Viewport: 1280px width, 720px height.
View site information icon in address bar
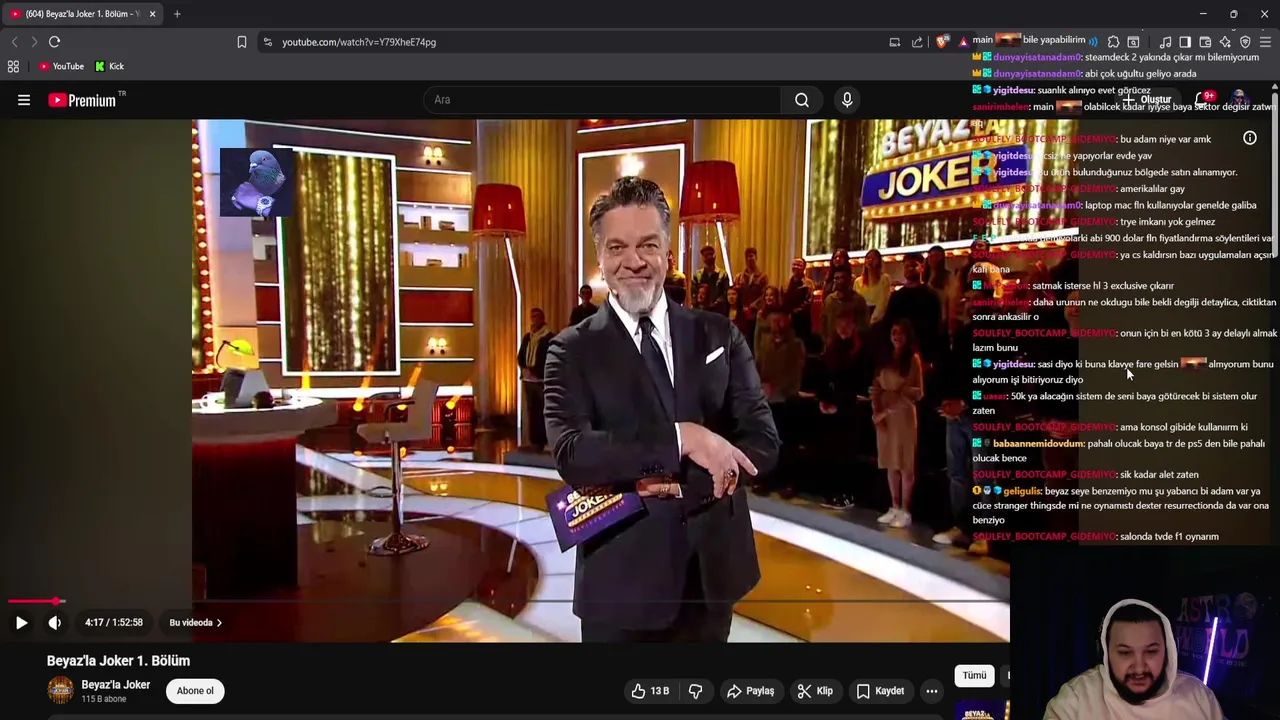click(267, 42)
